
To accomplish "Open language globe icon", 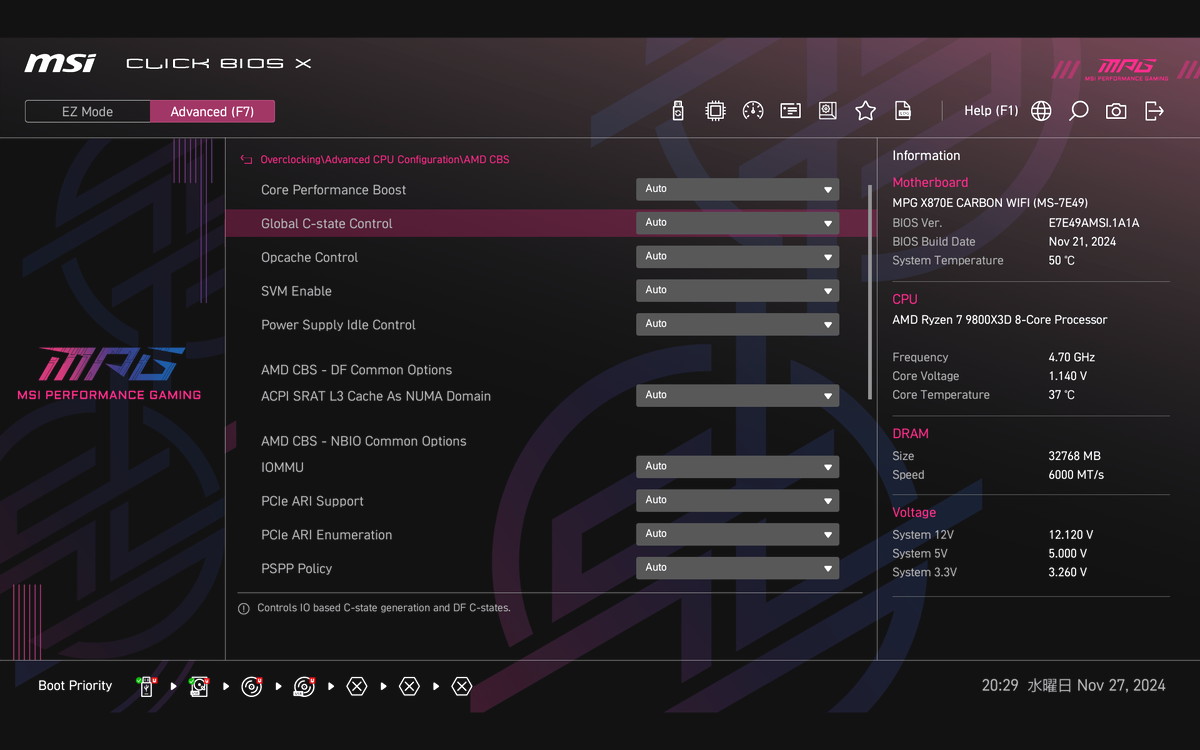I will tap(1041, 111).
